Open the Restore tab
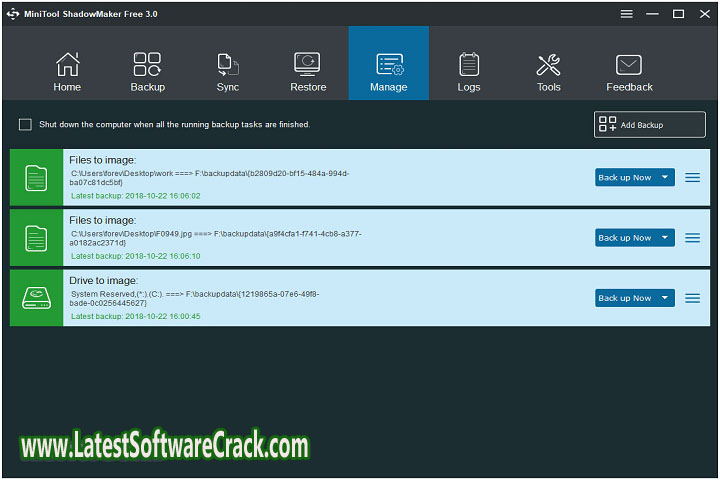The width and height of the screenshot is (720, 480). (x=308, y=72)
